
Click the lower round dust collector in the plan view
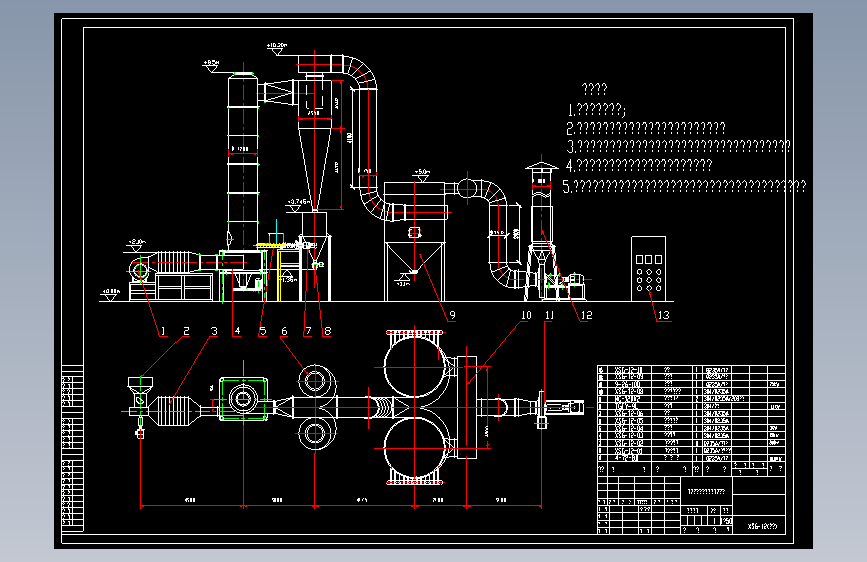414,448
